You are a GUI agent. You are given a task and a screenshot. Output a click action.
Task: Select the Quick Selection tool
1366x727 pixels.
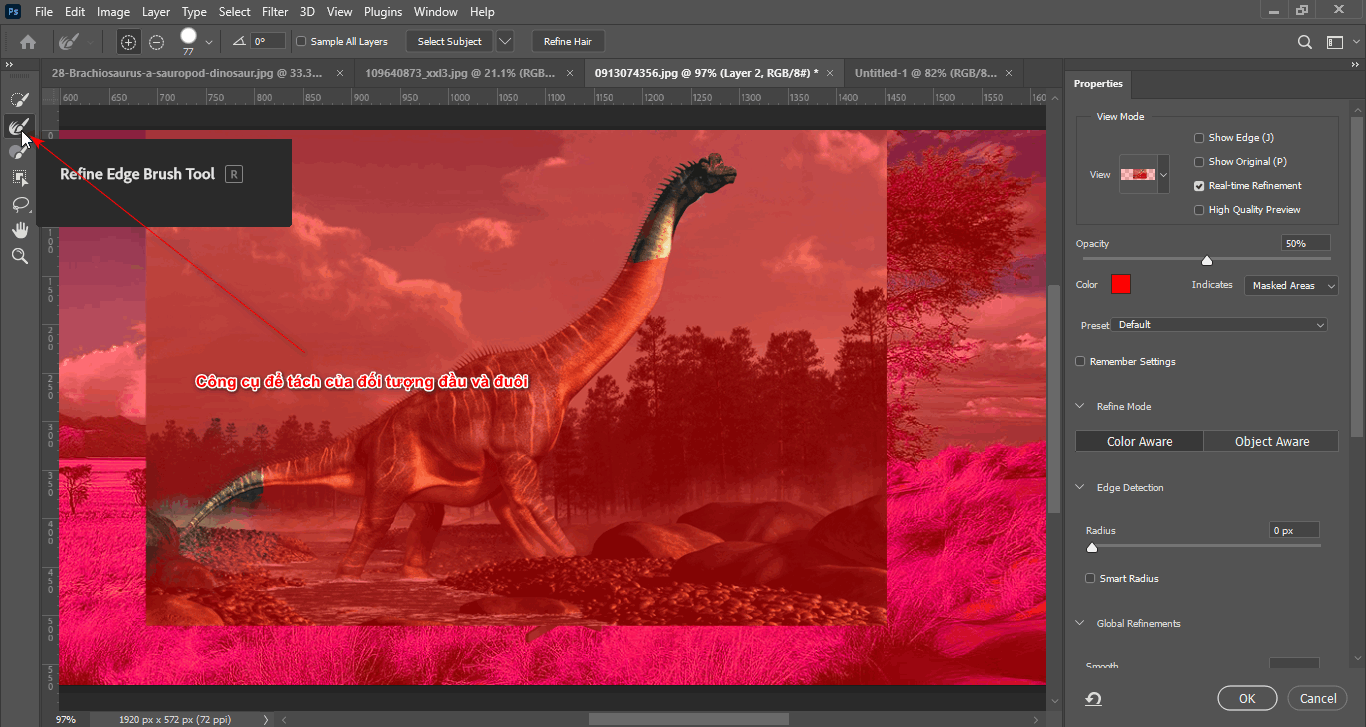coord(19,99)
